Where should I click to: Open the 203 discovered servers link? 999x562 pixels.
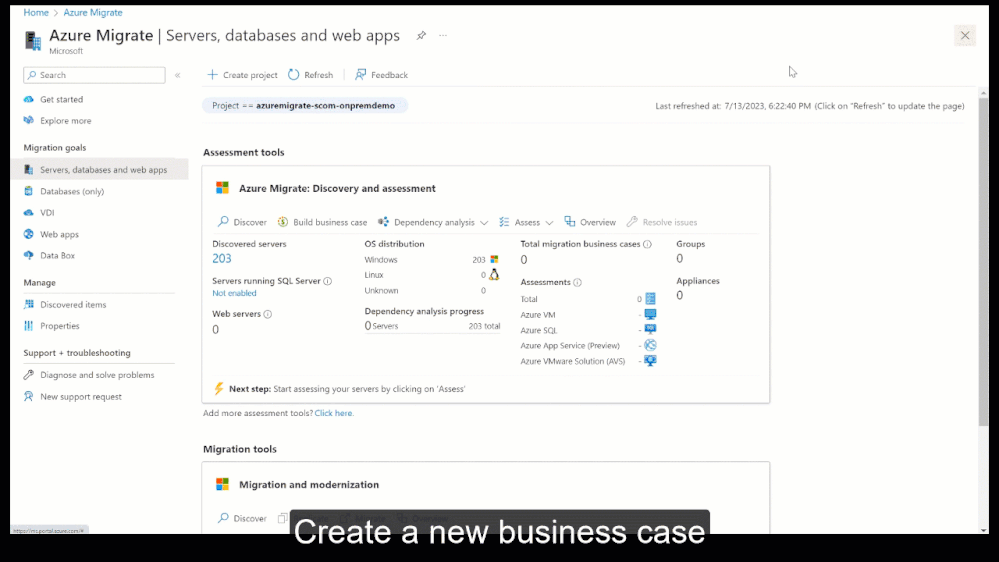click(x=222, y=259)
